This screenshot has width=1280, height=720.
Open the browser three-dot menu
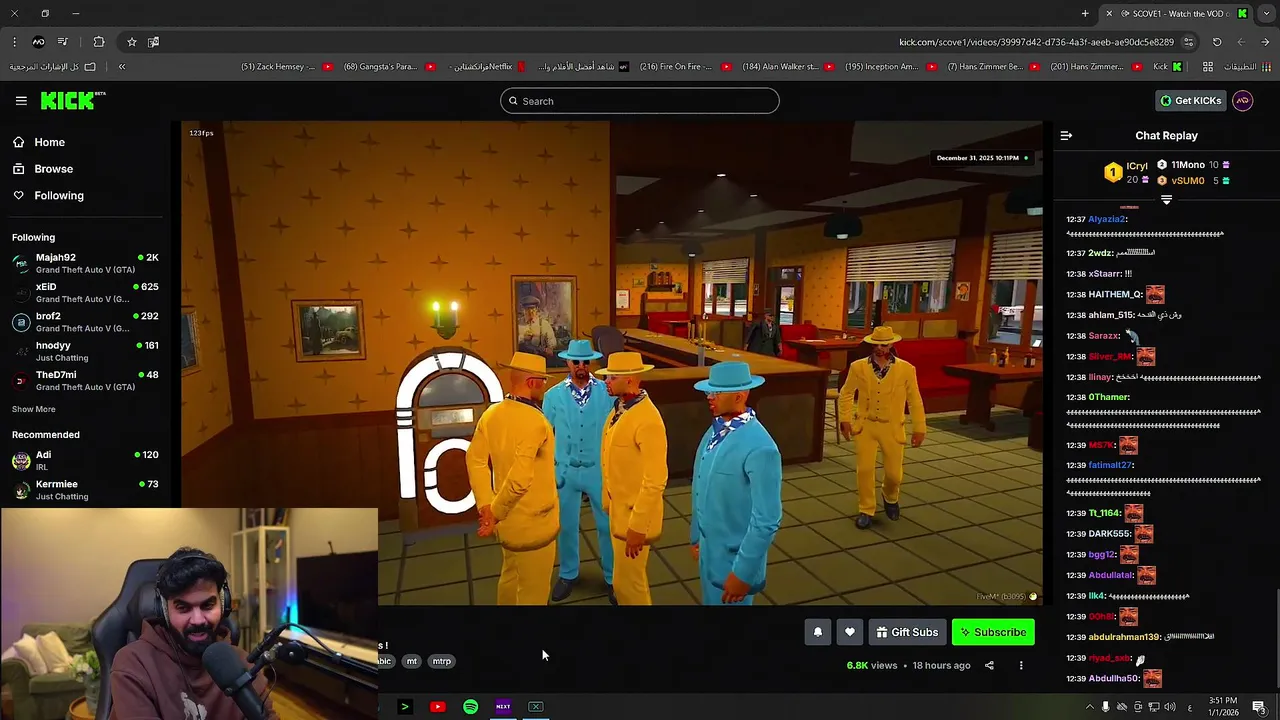pyautogui.click(x=14, y=42)
